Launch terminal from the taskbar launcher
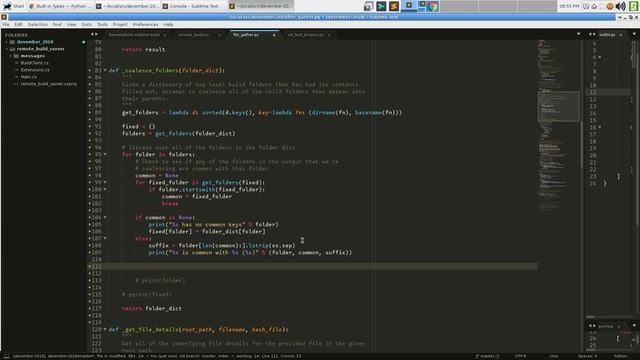Screen dimensions: 640x360 tap(381, 6)
